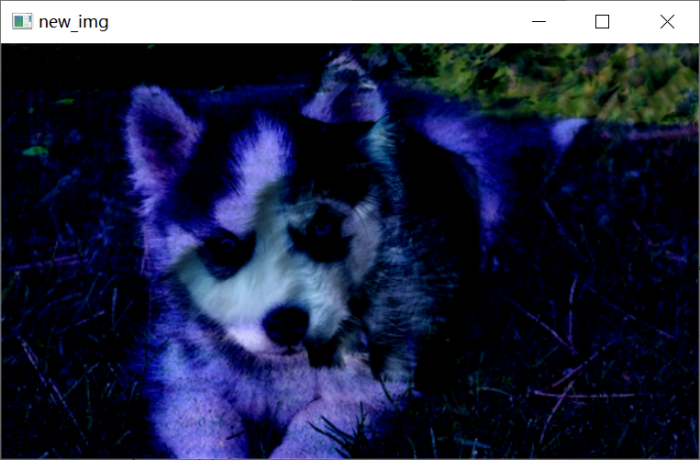
Task: Click the new_img window icon
Action: click(x=21, y=22)
